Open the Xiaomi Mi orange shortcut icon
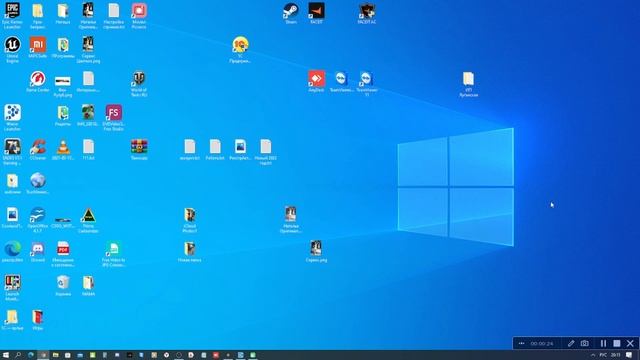The image size is (640, 360). click(x=38, y=47)
